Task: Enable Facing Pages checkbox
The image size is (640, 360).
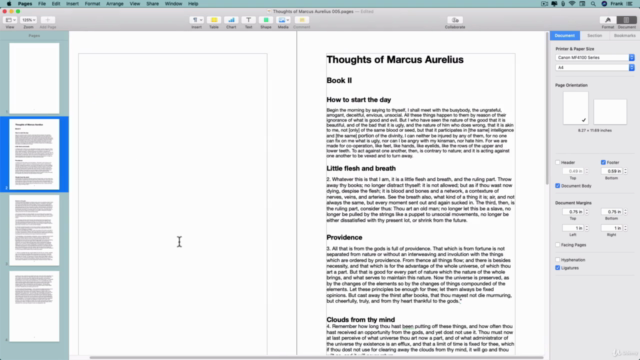Action: tap(558, 245)
